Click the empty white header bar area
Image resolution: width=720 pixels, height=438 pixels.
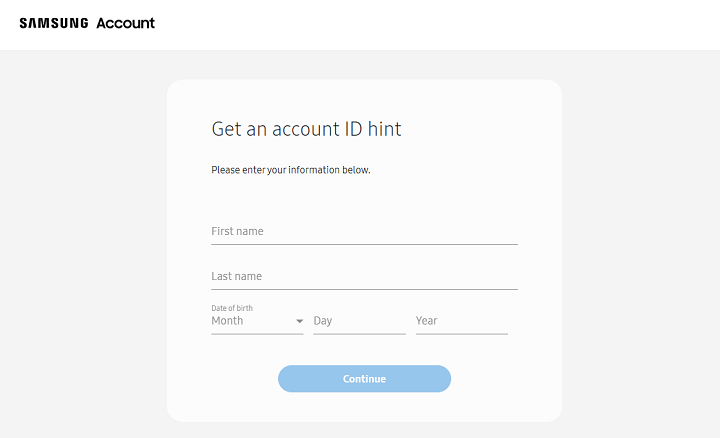point(436,25)
